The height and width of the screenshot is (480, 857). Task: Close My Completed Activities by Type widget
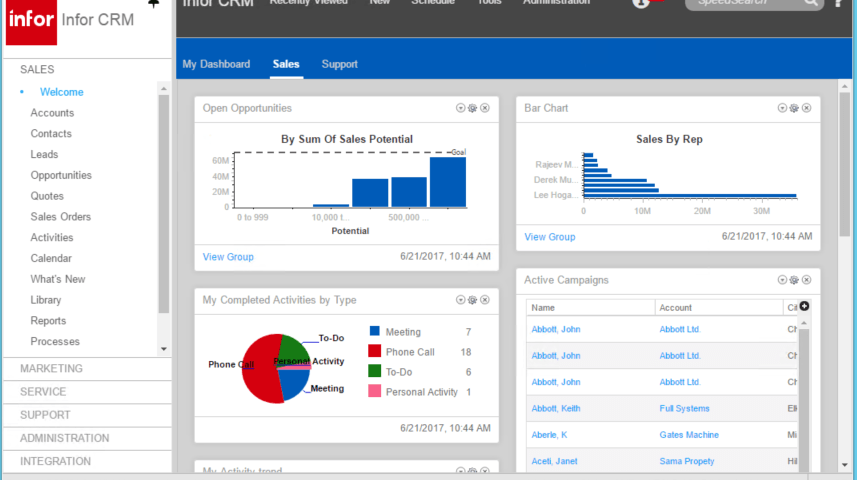[485, 300]
